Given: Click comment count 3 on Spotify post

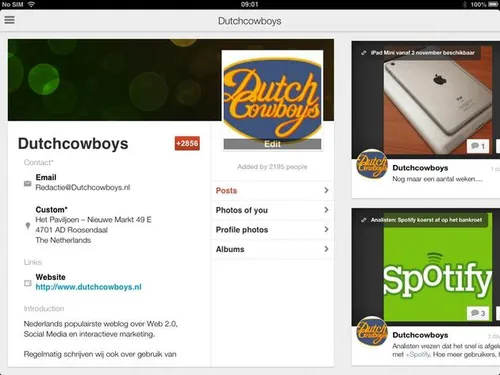Looking at the screenshot, I should pyautogui.click(x=478, y=313).
